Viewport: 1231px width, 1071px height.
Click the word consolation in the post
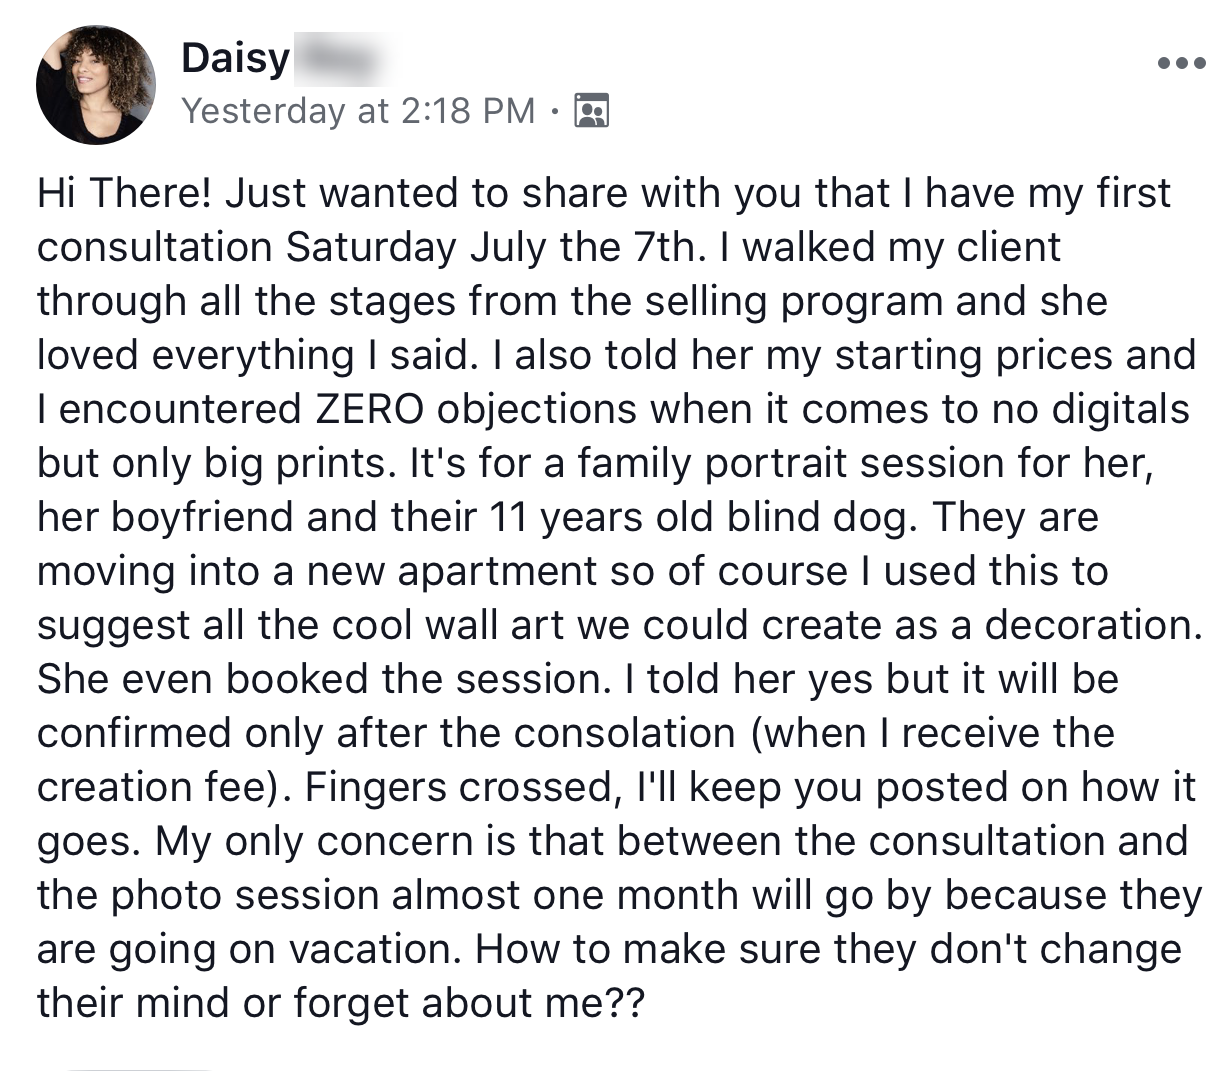click(625, 733)
